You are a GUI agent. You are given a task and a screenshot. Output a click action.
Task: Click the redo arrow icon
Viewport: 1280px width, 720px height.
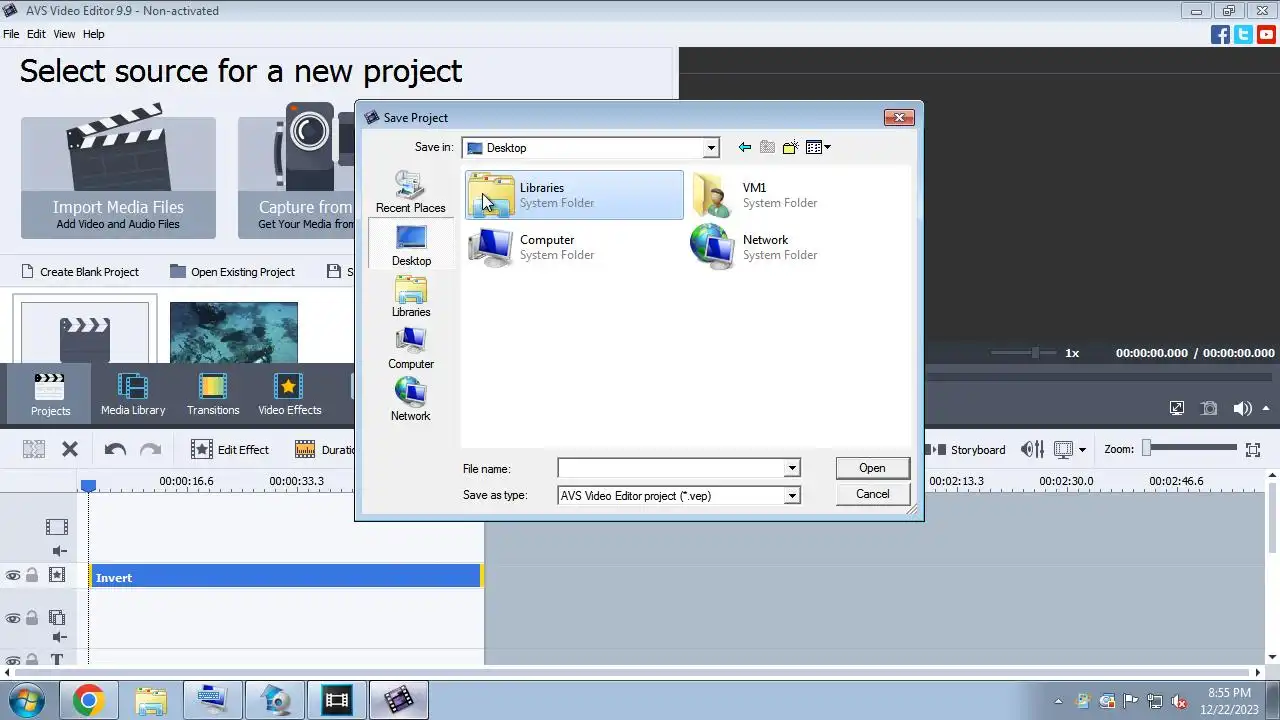[x=150, y=449]
